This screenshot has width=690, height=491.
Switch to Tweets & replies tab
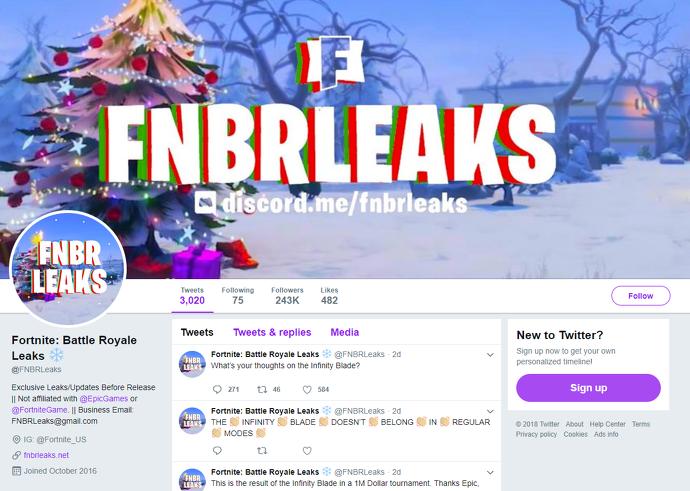click(272, 332)
